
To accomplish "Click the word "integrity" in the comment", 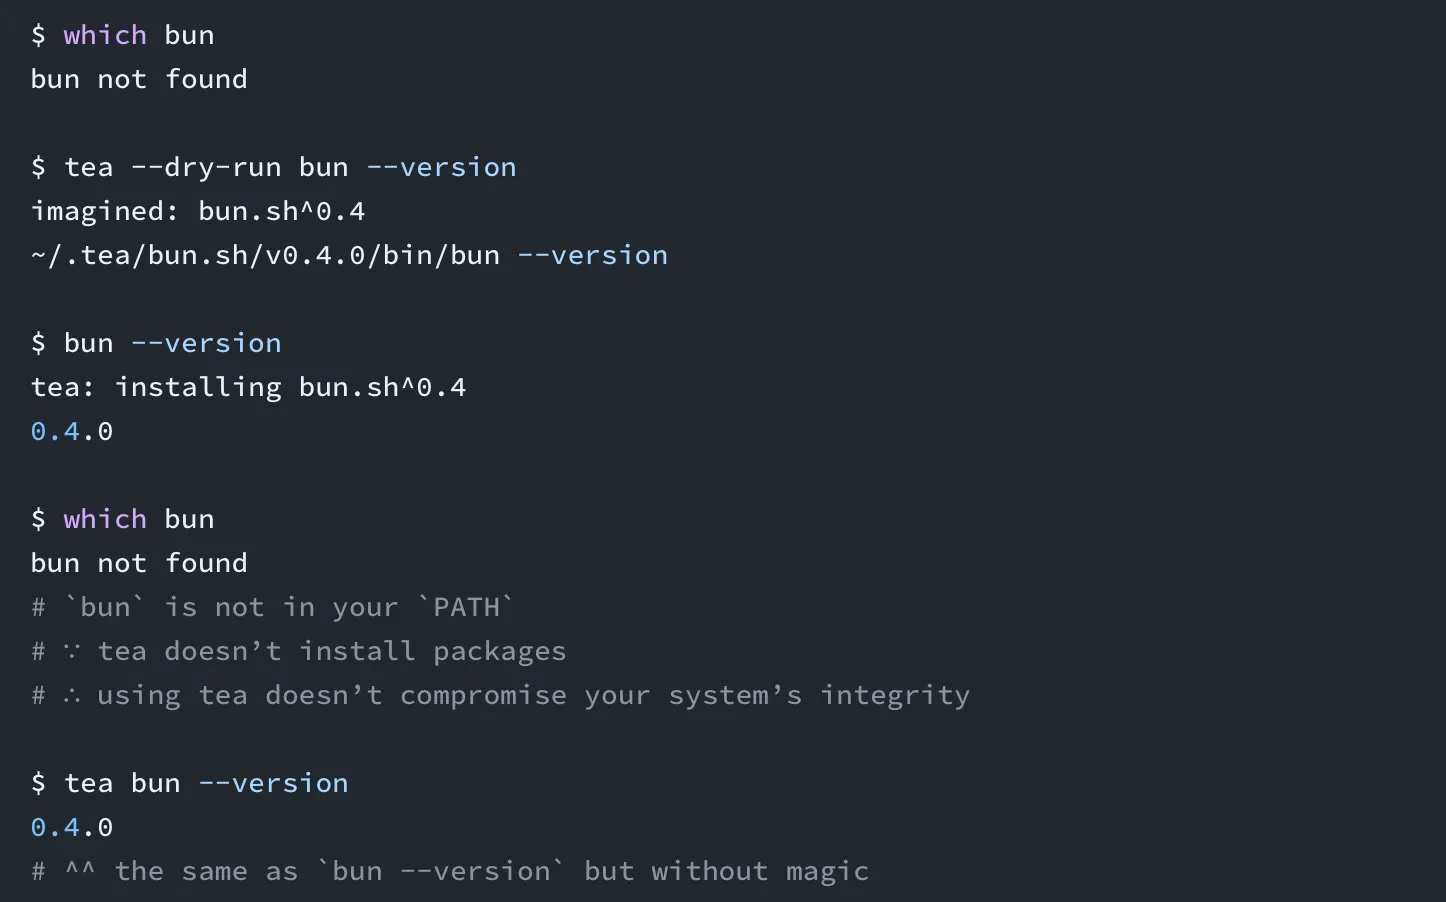I will [x=895, y=695].
